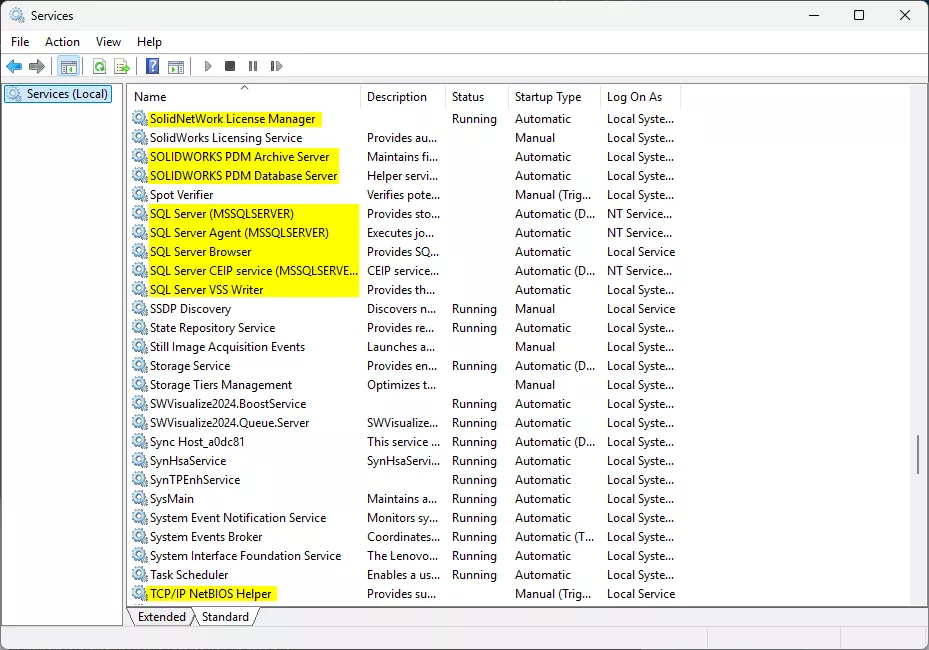
Task: Click the Show/Hide Action Pane icon
Action: [176, 66]
